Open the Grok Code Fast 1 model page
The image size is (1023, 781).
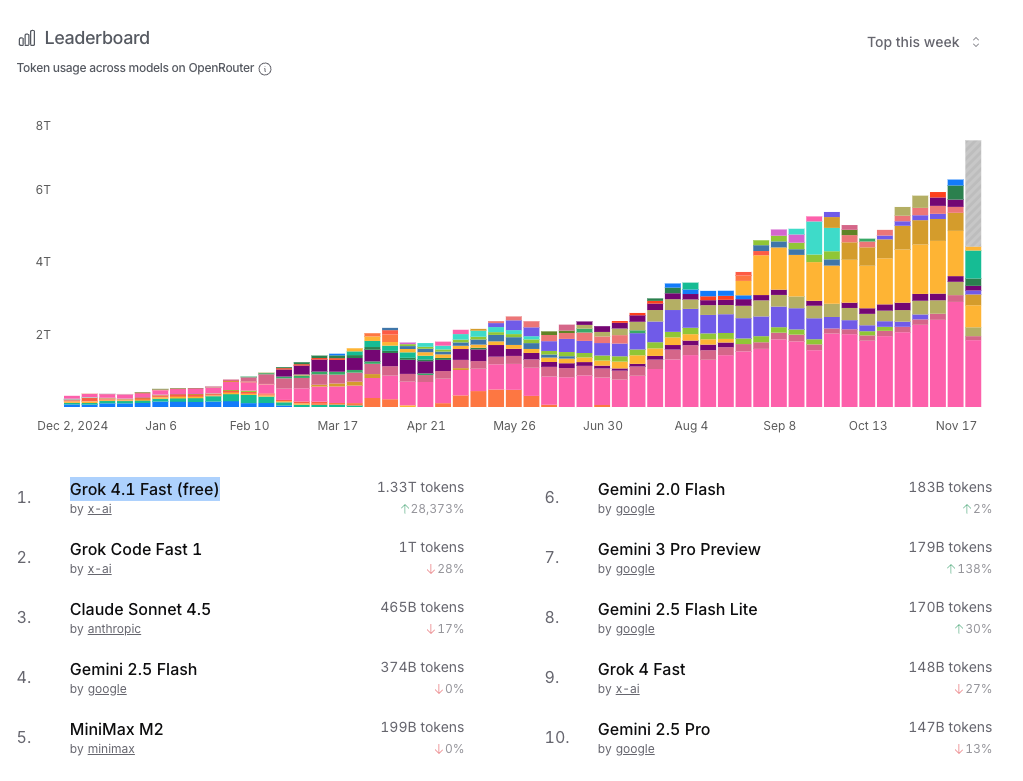point(135,549)
